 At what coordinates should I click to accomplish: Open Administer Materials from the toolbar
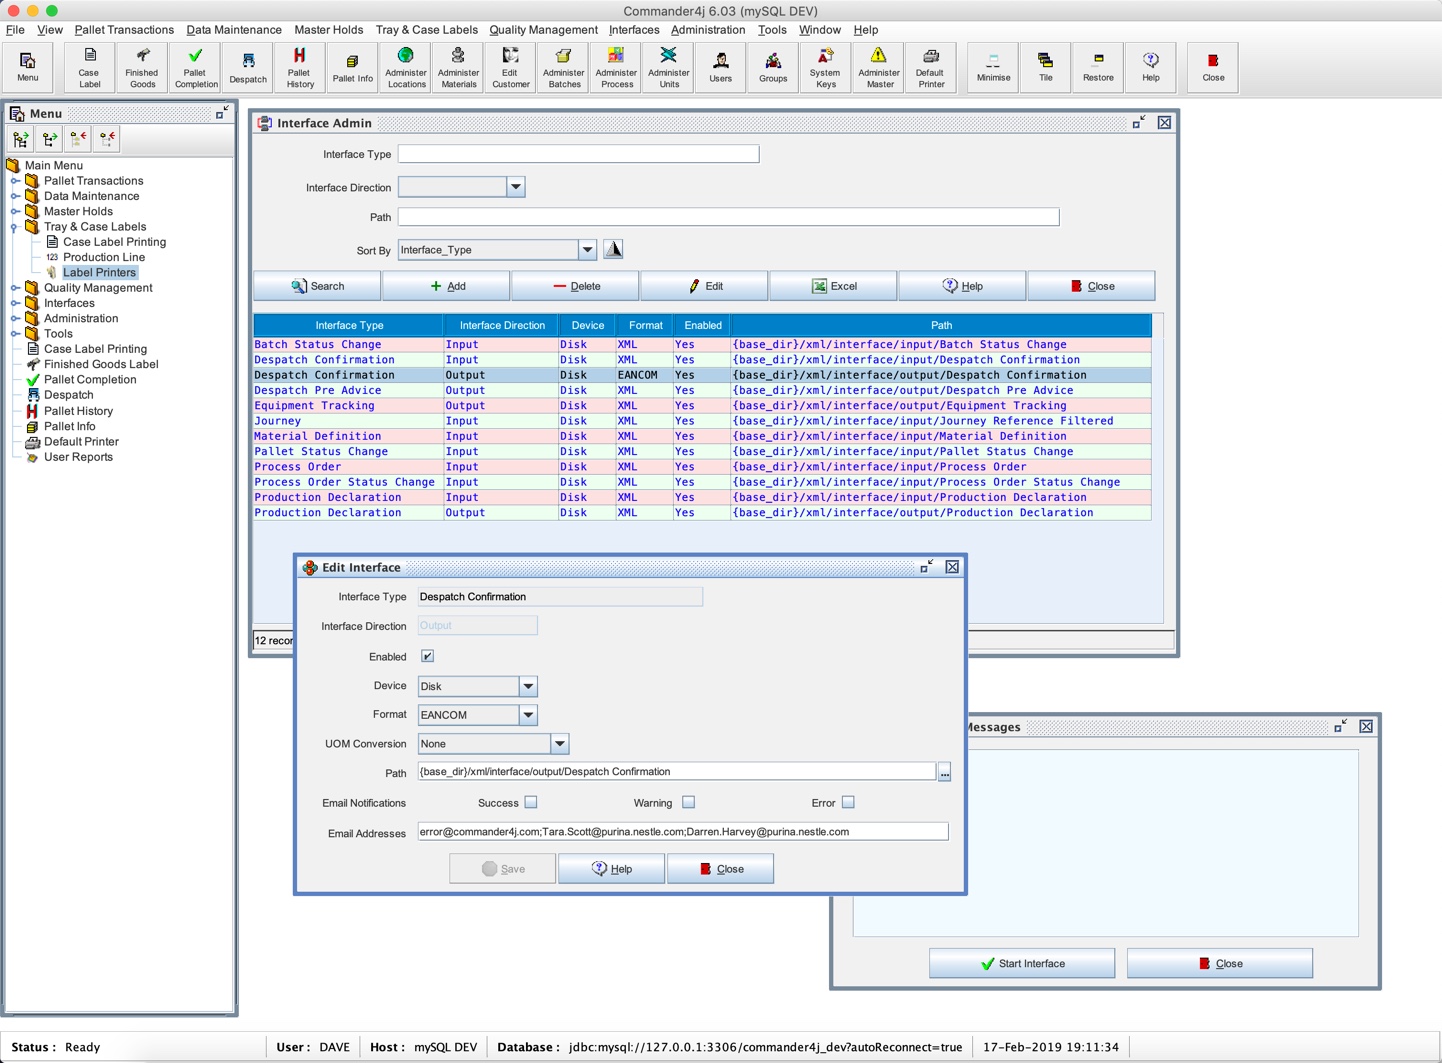458,67
